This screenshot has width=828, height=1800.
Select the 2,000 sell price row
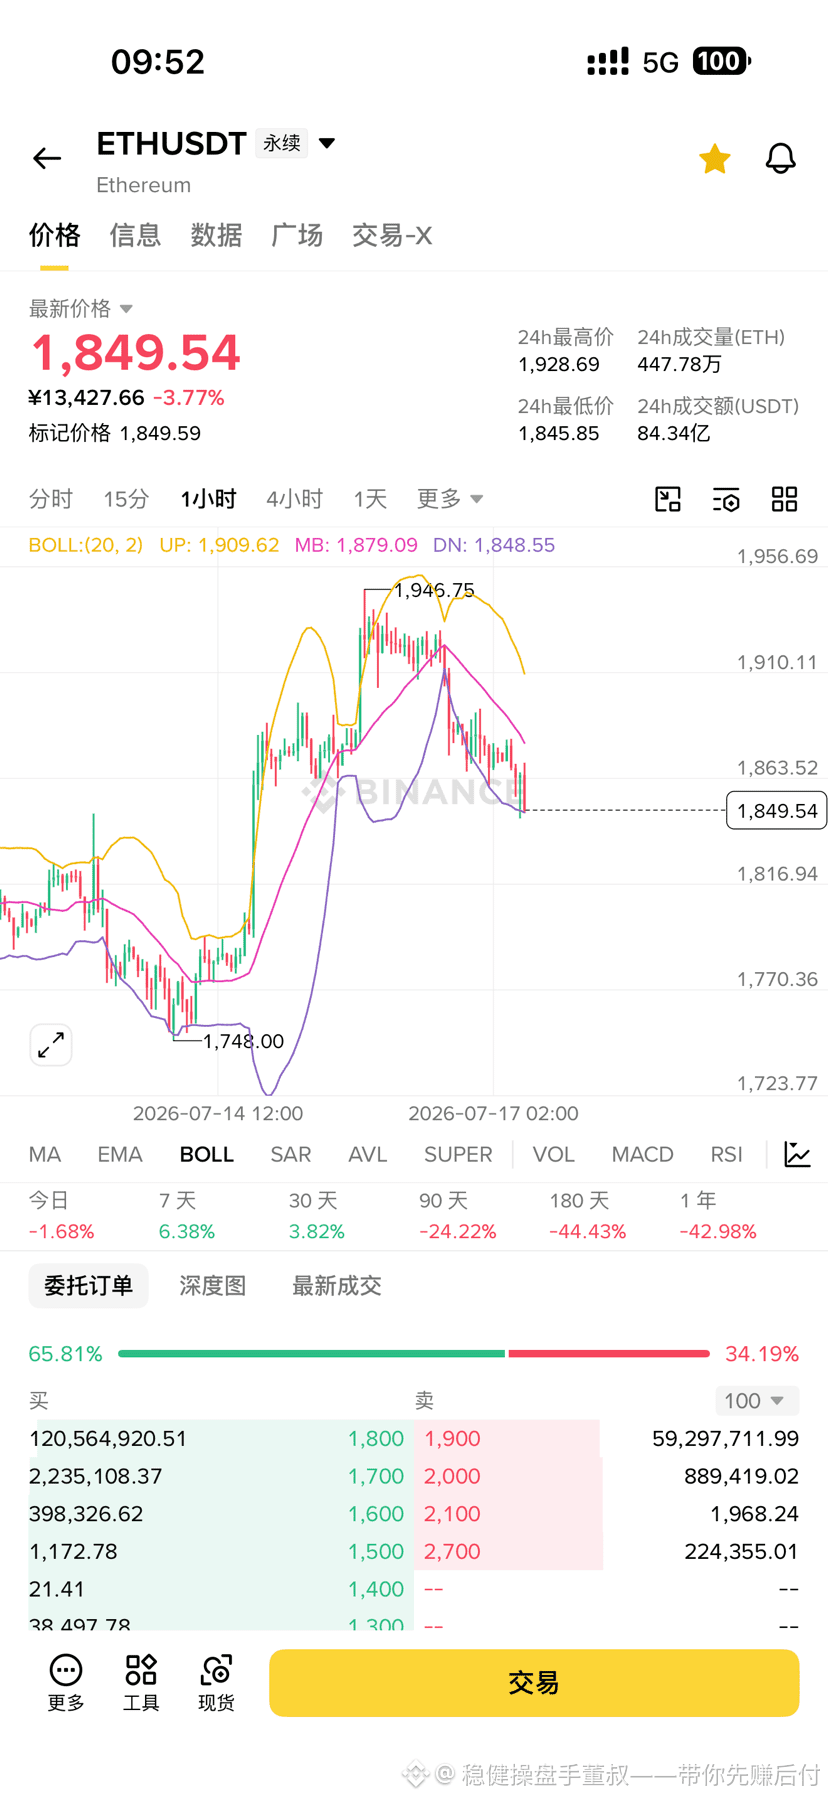[607, 1476]
